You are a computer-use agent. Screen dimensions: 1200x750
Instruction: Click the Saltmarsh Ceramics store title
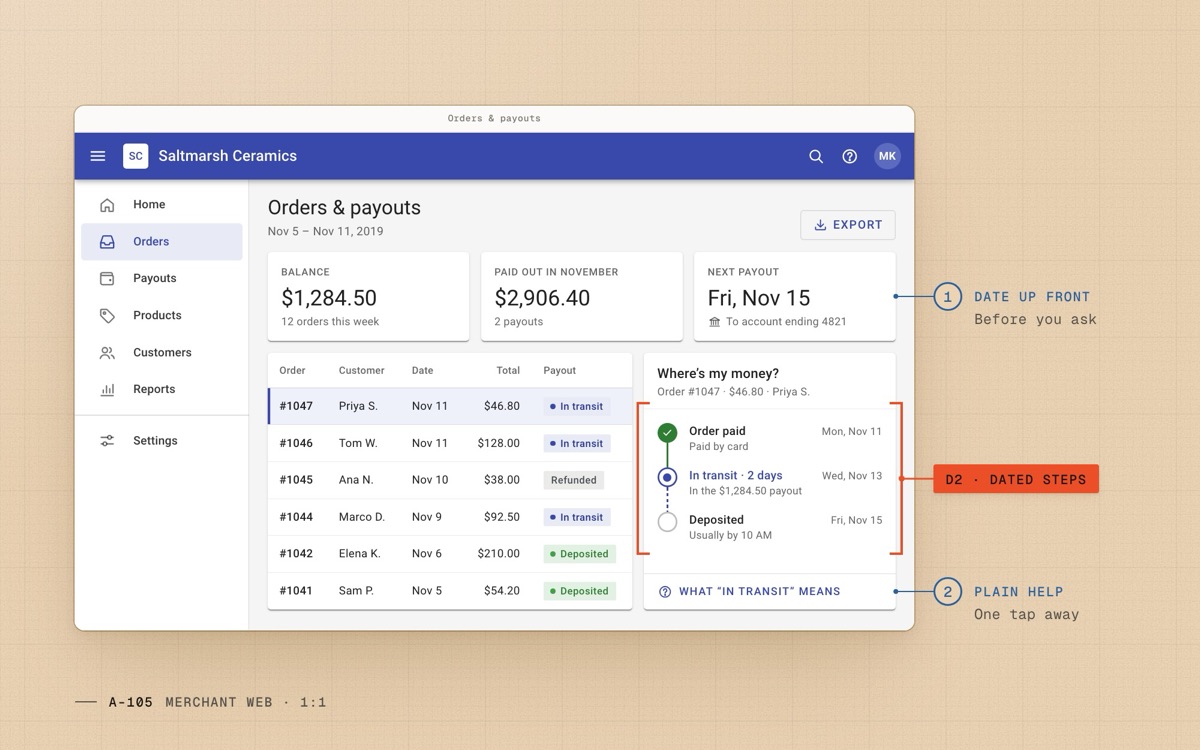(x=227, y=156)
